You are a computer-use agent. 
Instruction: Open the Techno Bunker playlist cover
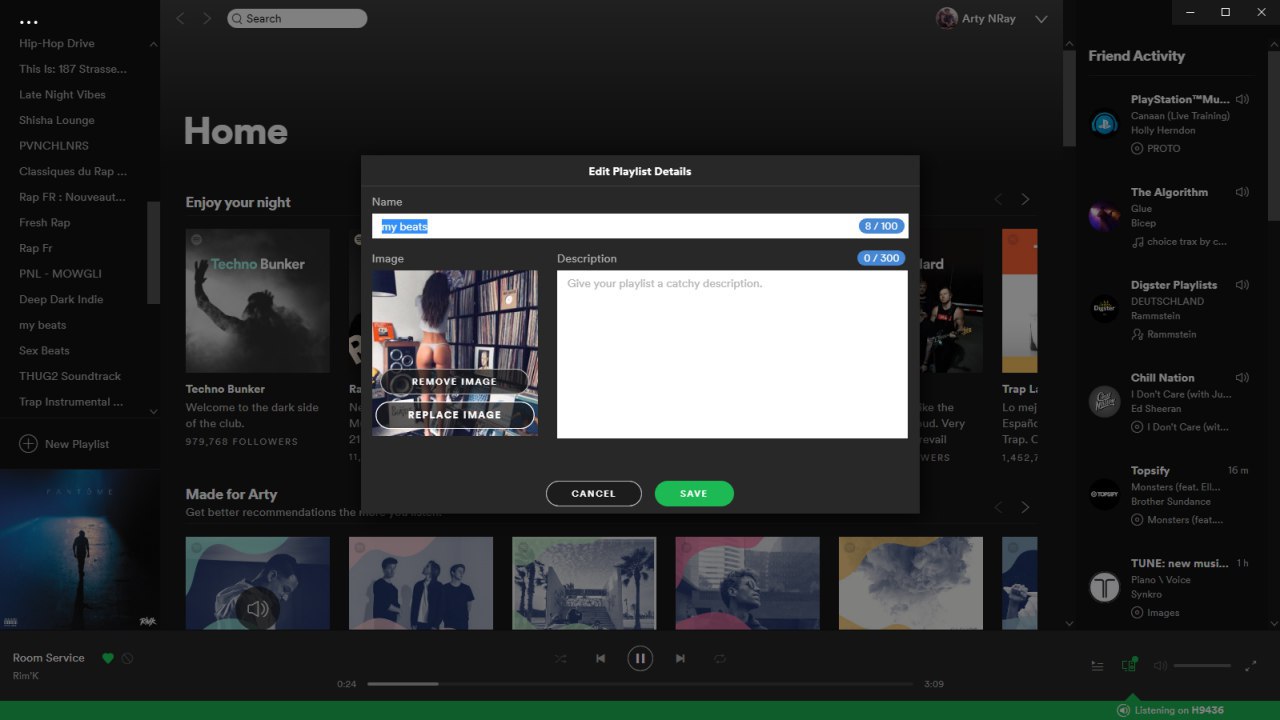click(258, 301)
